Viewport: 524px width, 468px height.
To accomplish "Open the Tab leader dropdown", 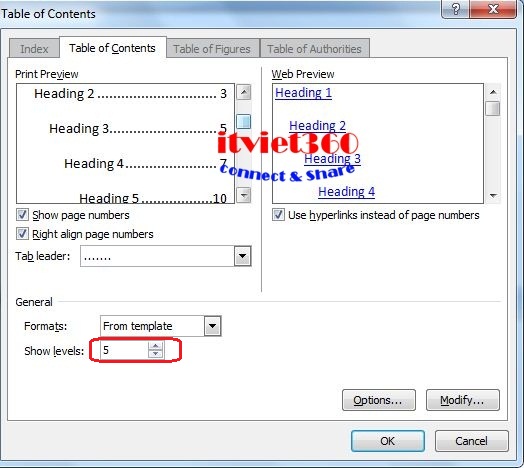I will (x=243, y=256).
